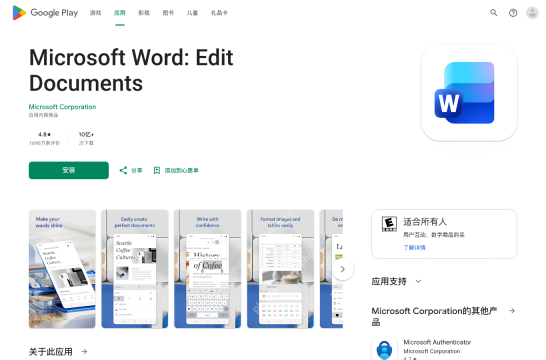This screenshot has width=546, height=360.
Task: Click the 关于此应用 heading
Action: [x=51, y=352]
